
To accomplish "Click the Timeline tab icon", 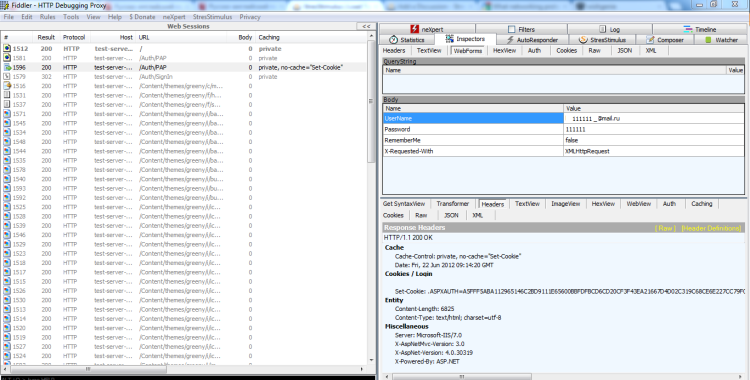I will pyautogui.click(x=688, y=29).
